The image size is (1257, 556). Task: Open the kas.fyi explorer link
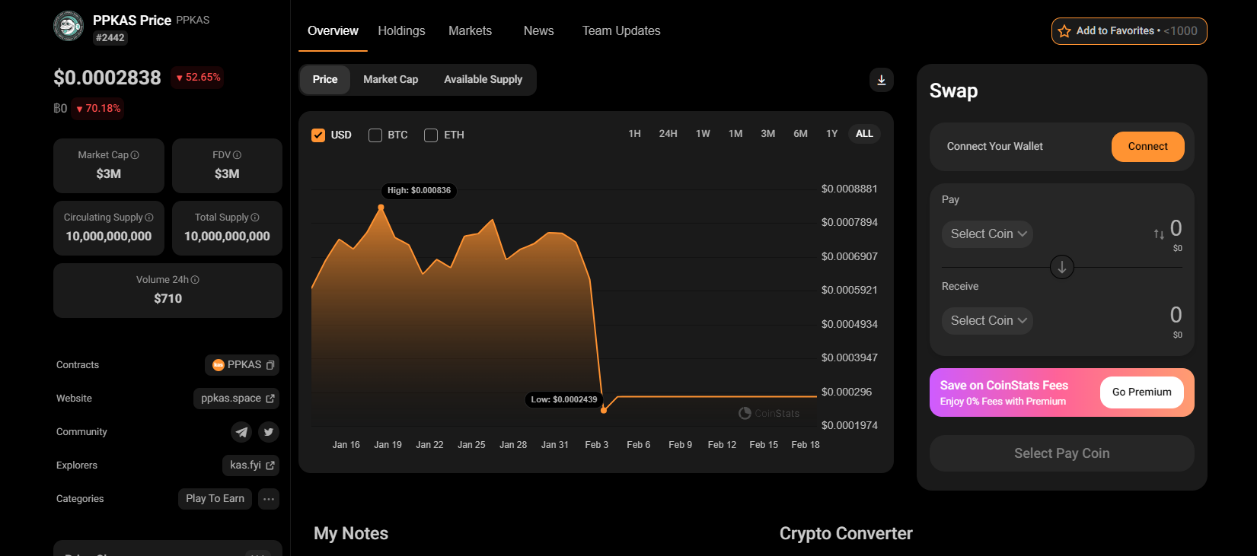251,465
